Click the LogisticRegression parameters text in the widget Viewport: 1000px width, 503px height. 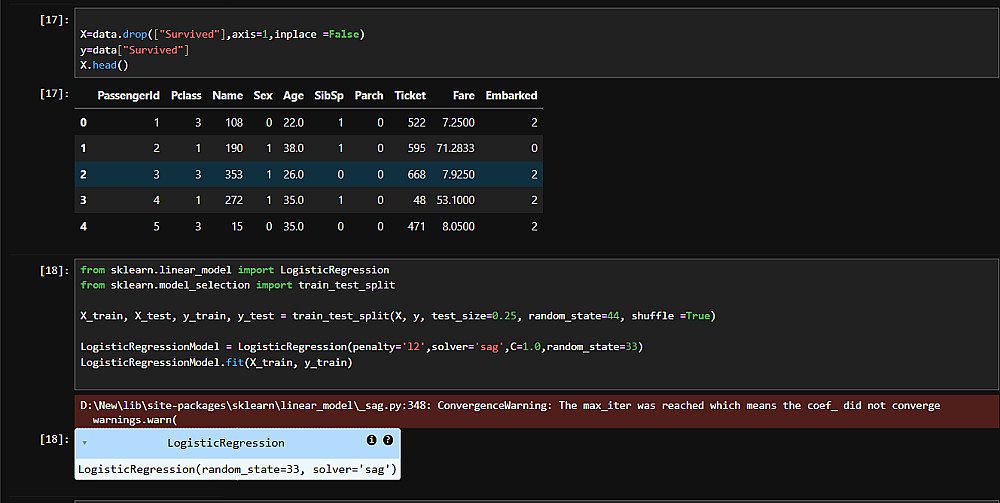238,469
